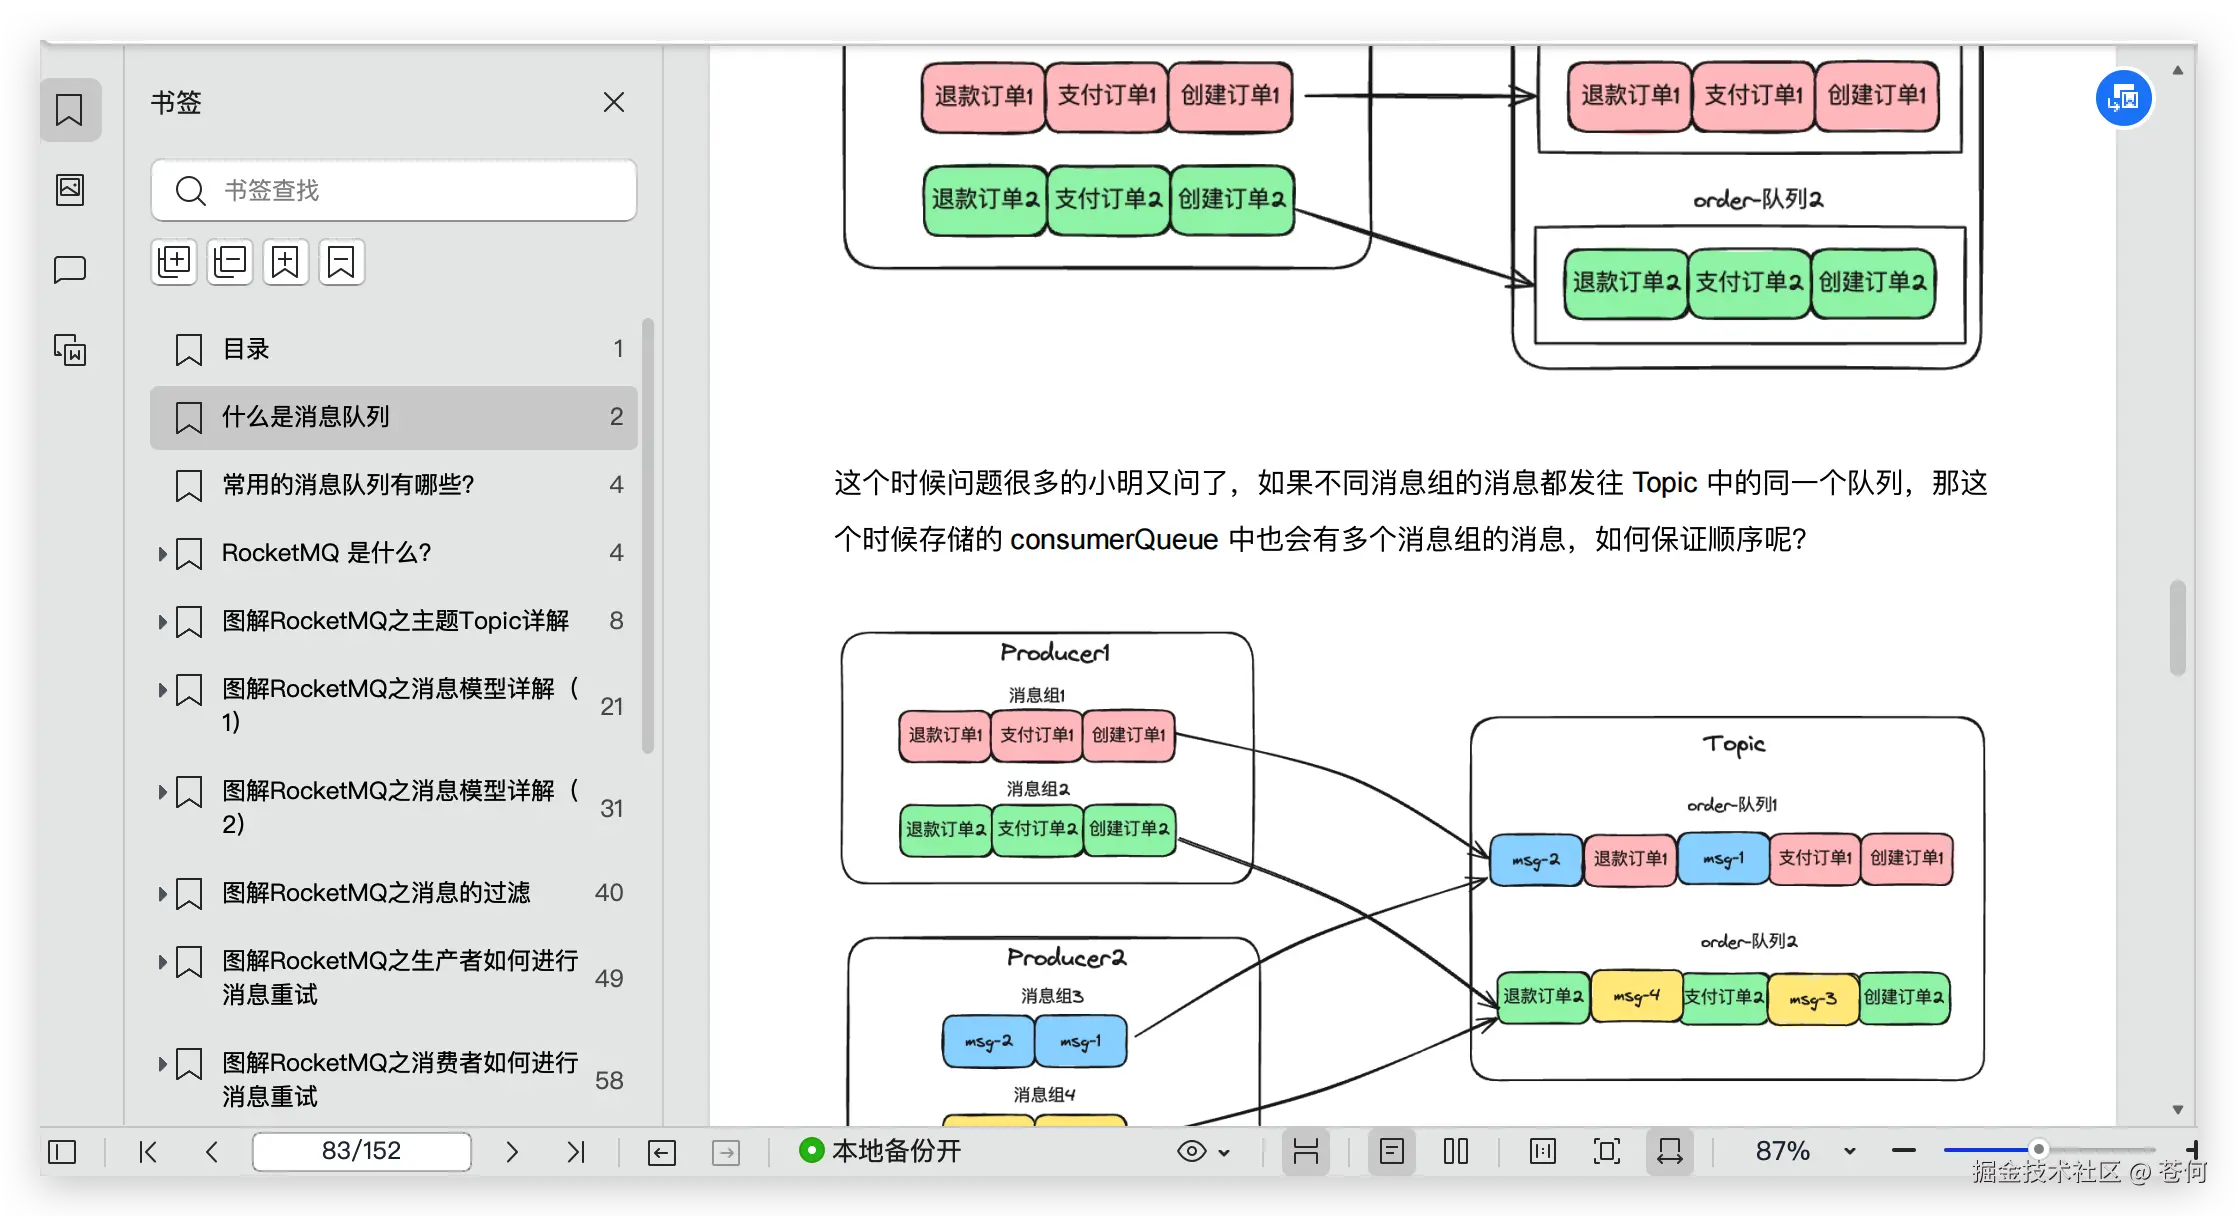Jump to the last page
This screenshot has height=1216, width=2238.
point(576,1151)
